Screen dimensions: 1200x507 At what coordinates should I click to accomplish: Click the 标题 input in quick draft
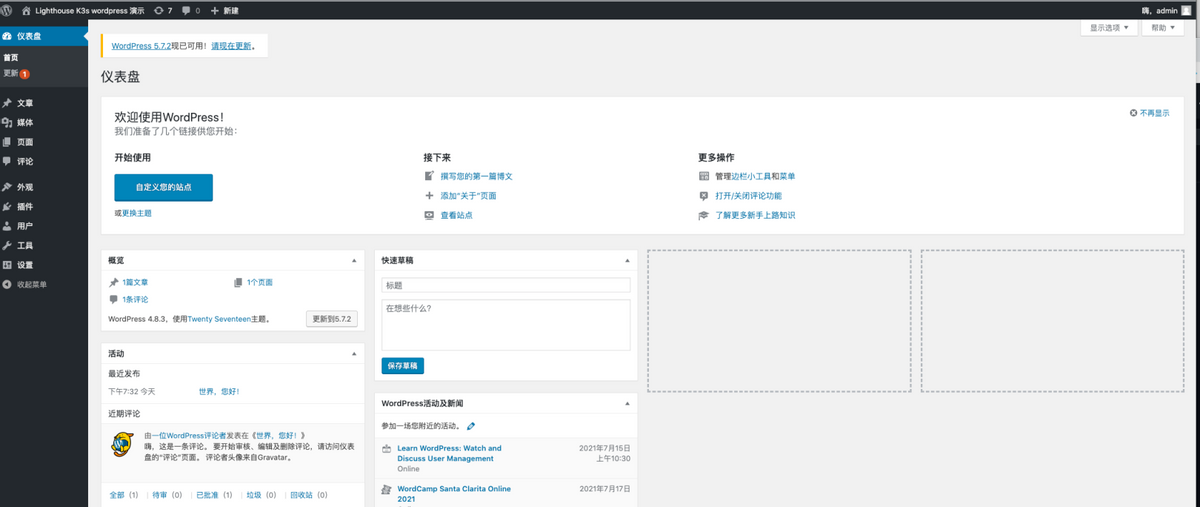(506, 285)
